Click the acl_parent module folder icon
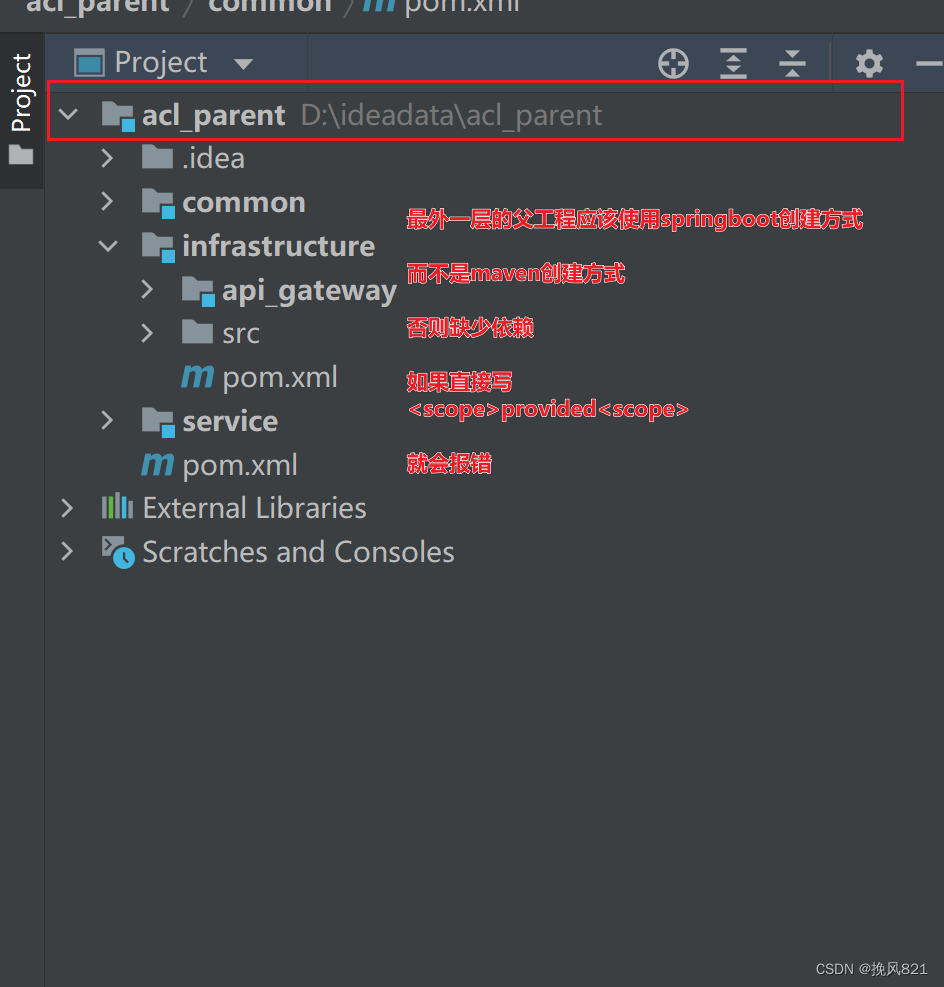Image resolution: width=944 pixels, height=987 pixels. click(x=118, y=116)
